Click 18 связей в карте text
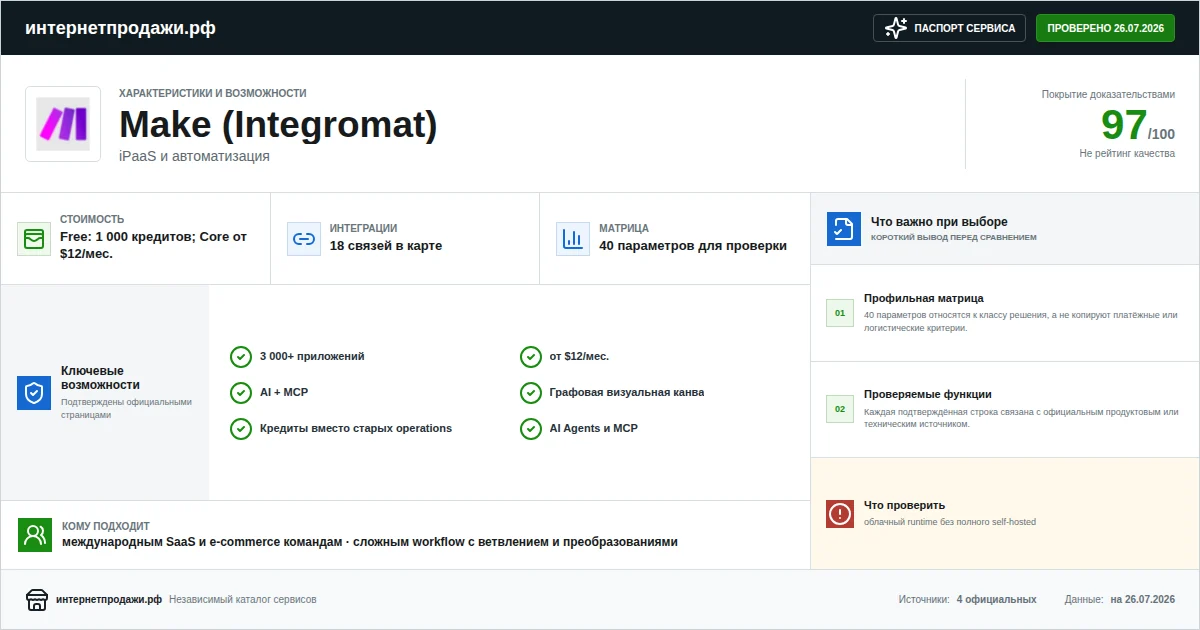Viewport: 1200px width, 630px height. [386, 246]
